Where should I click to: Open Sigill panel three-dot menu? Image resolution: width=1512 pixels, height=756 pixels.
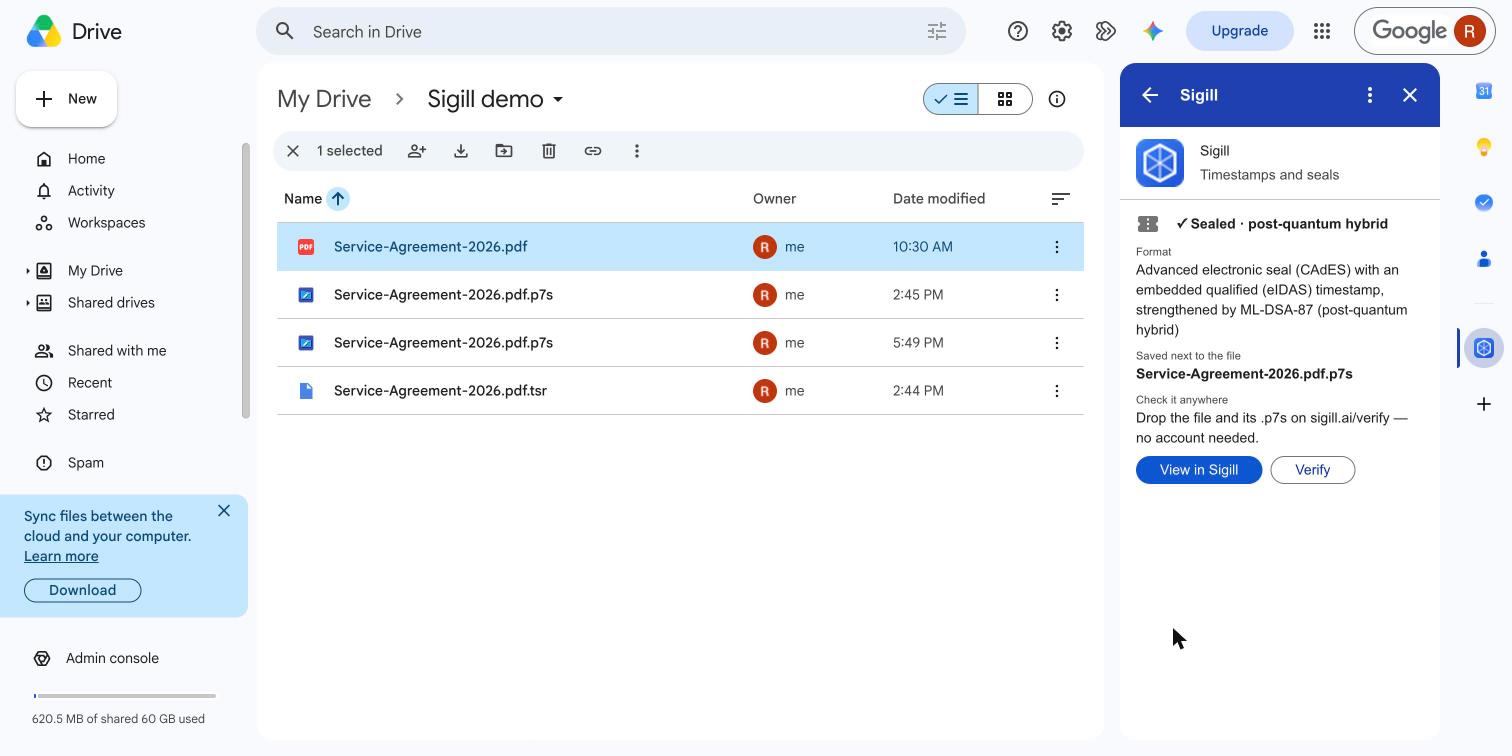(1370, 95)
